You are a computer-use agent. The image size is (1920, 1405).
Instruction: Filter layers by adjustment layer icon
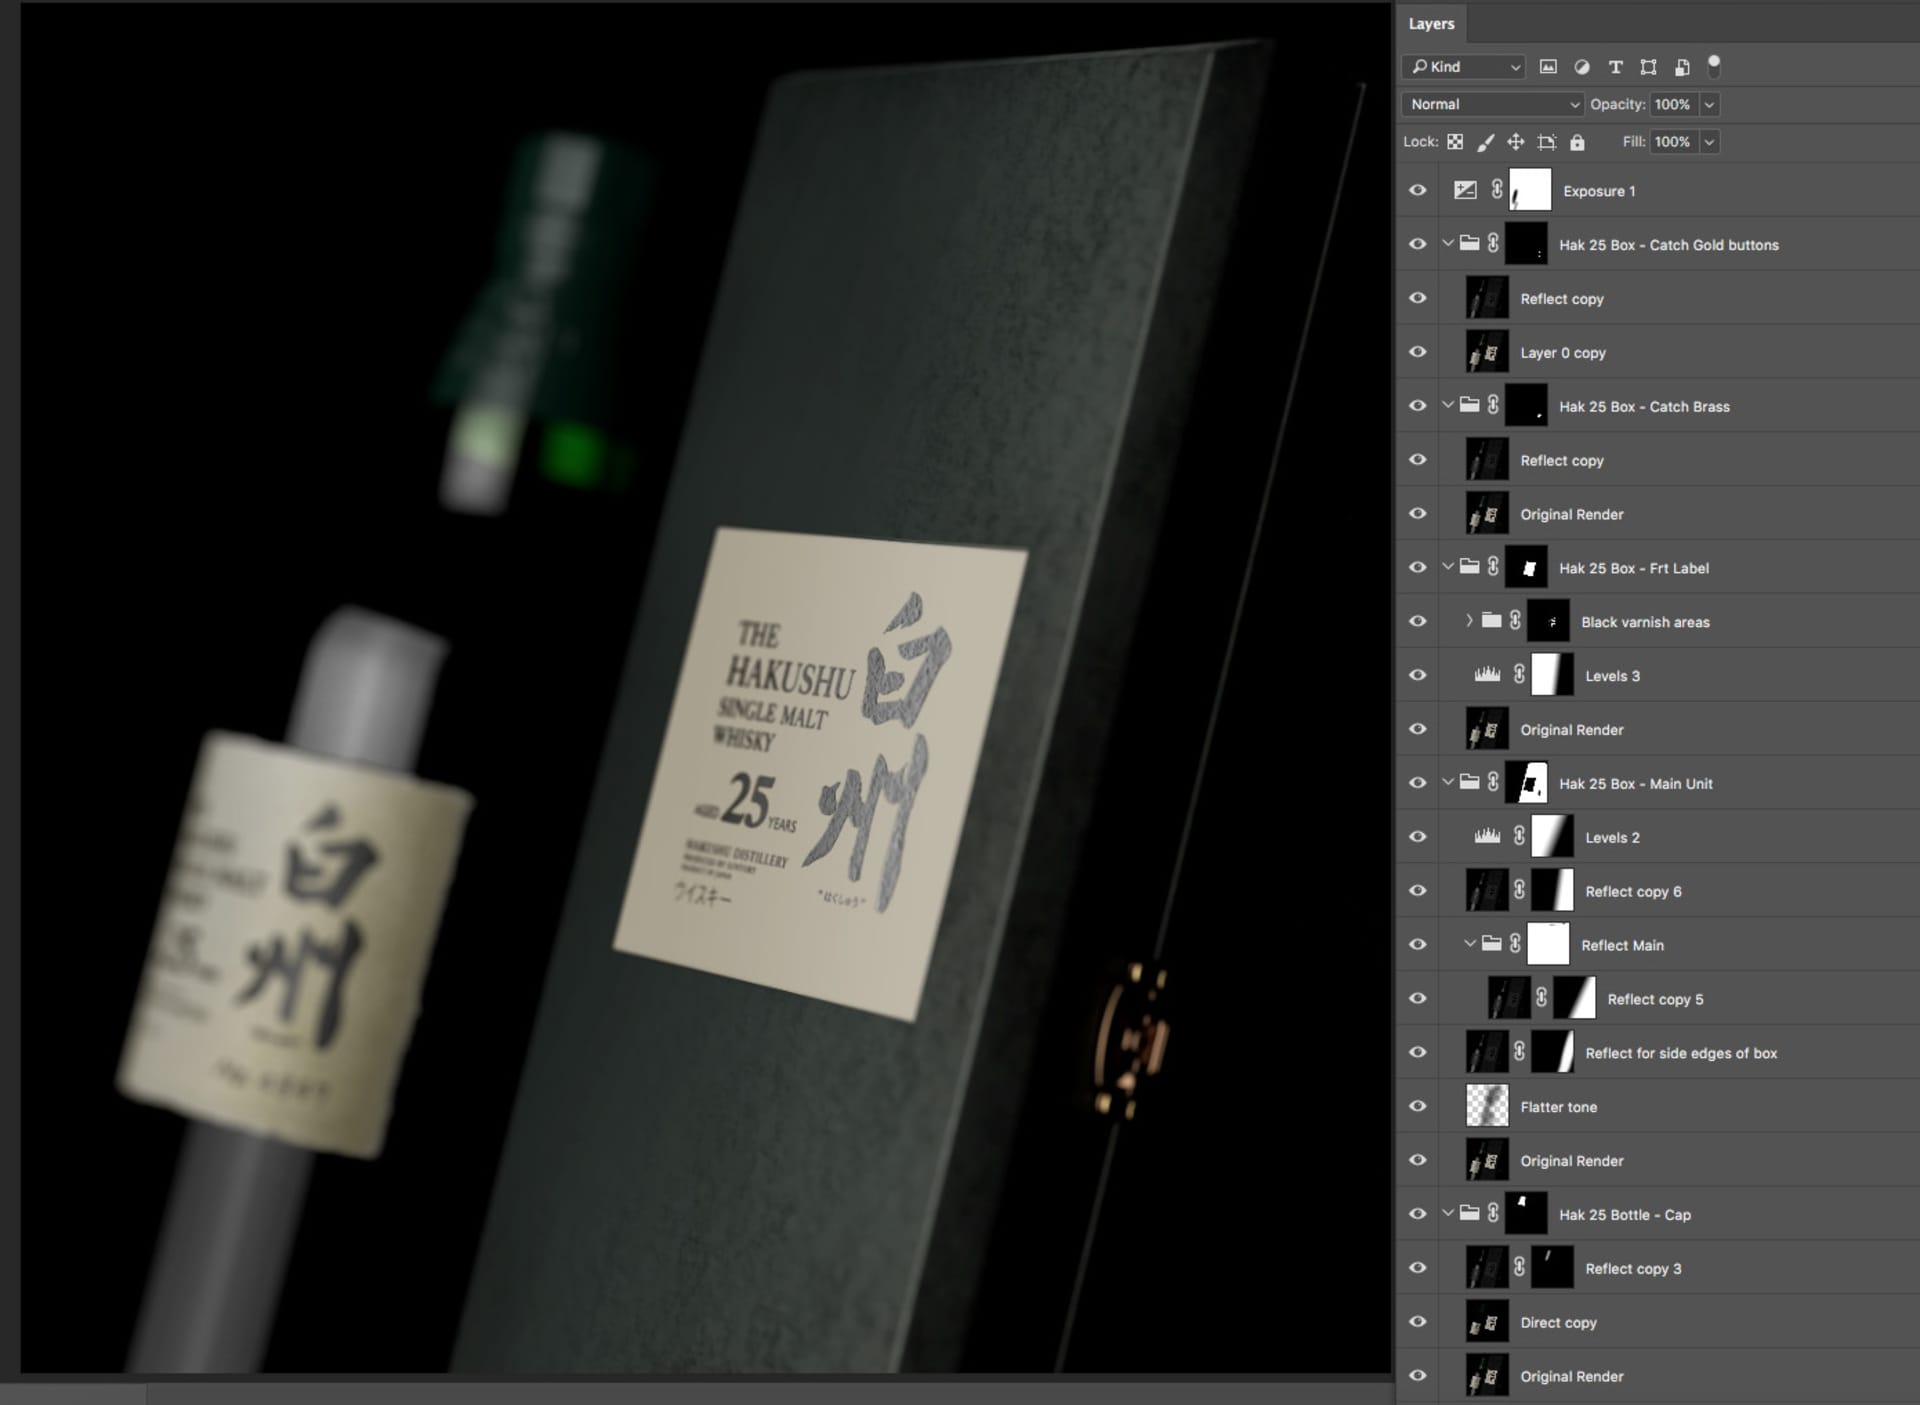click(x=1582, y=67)
